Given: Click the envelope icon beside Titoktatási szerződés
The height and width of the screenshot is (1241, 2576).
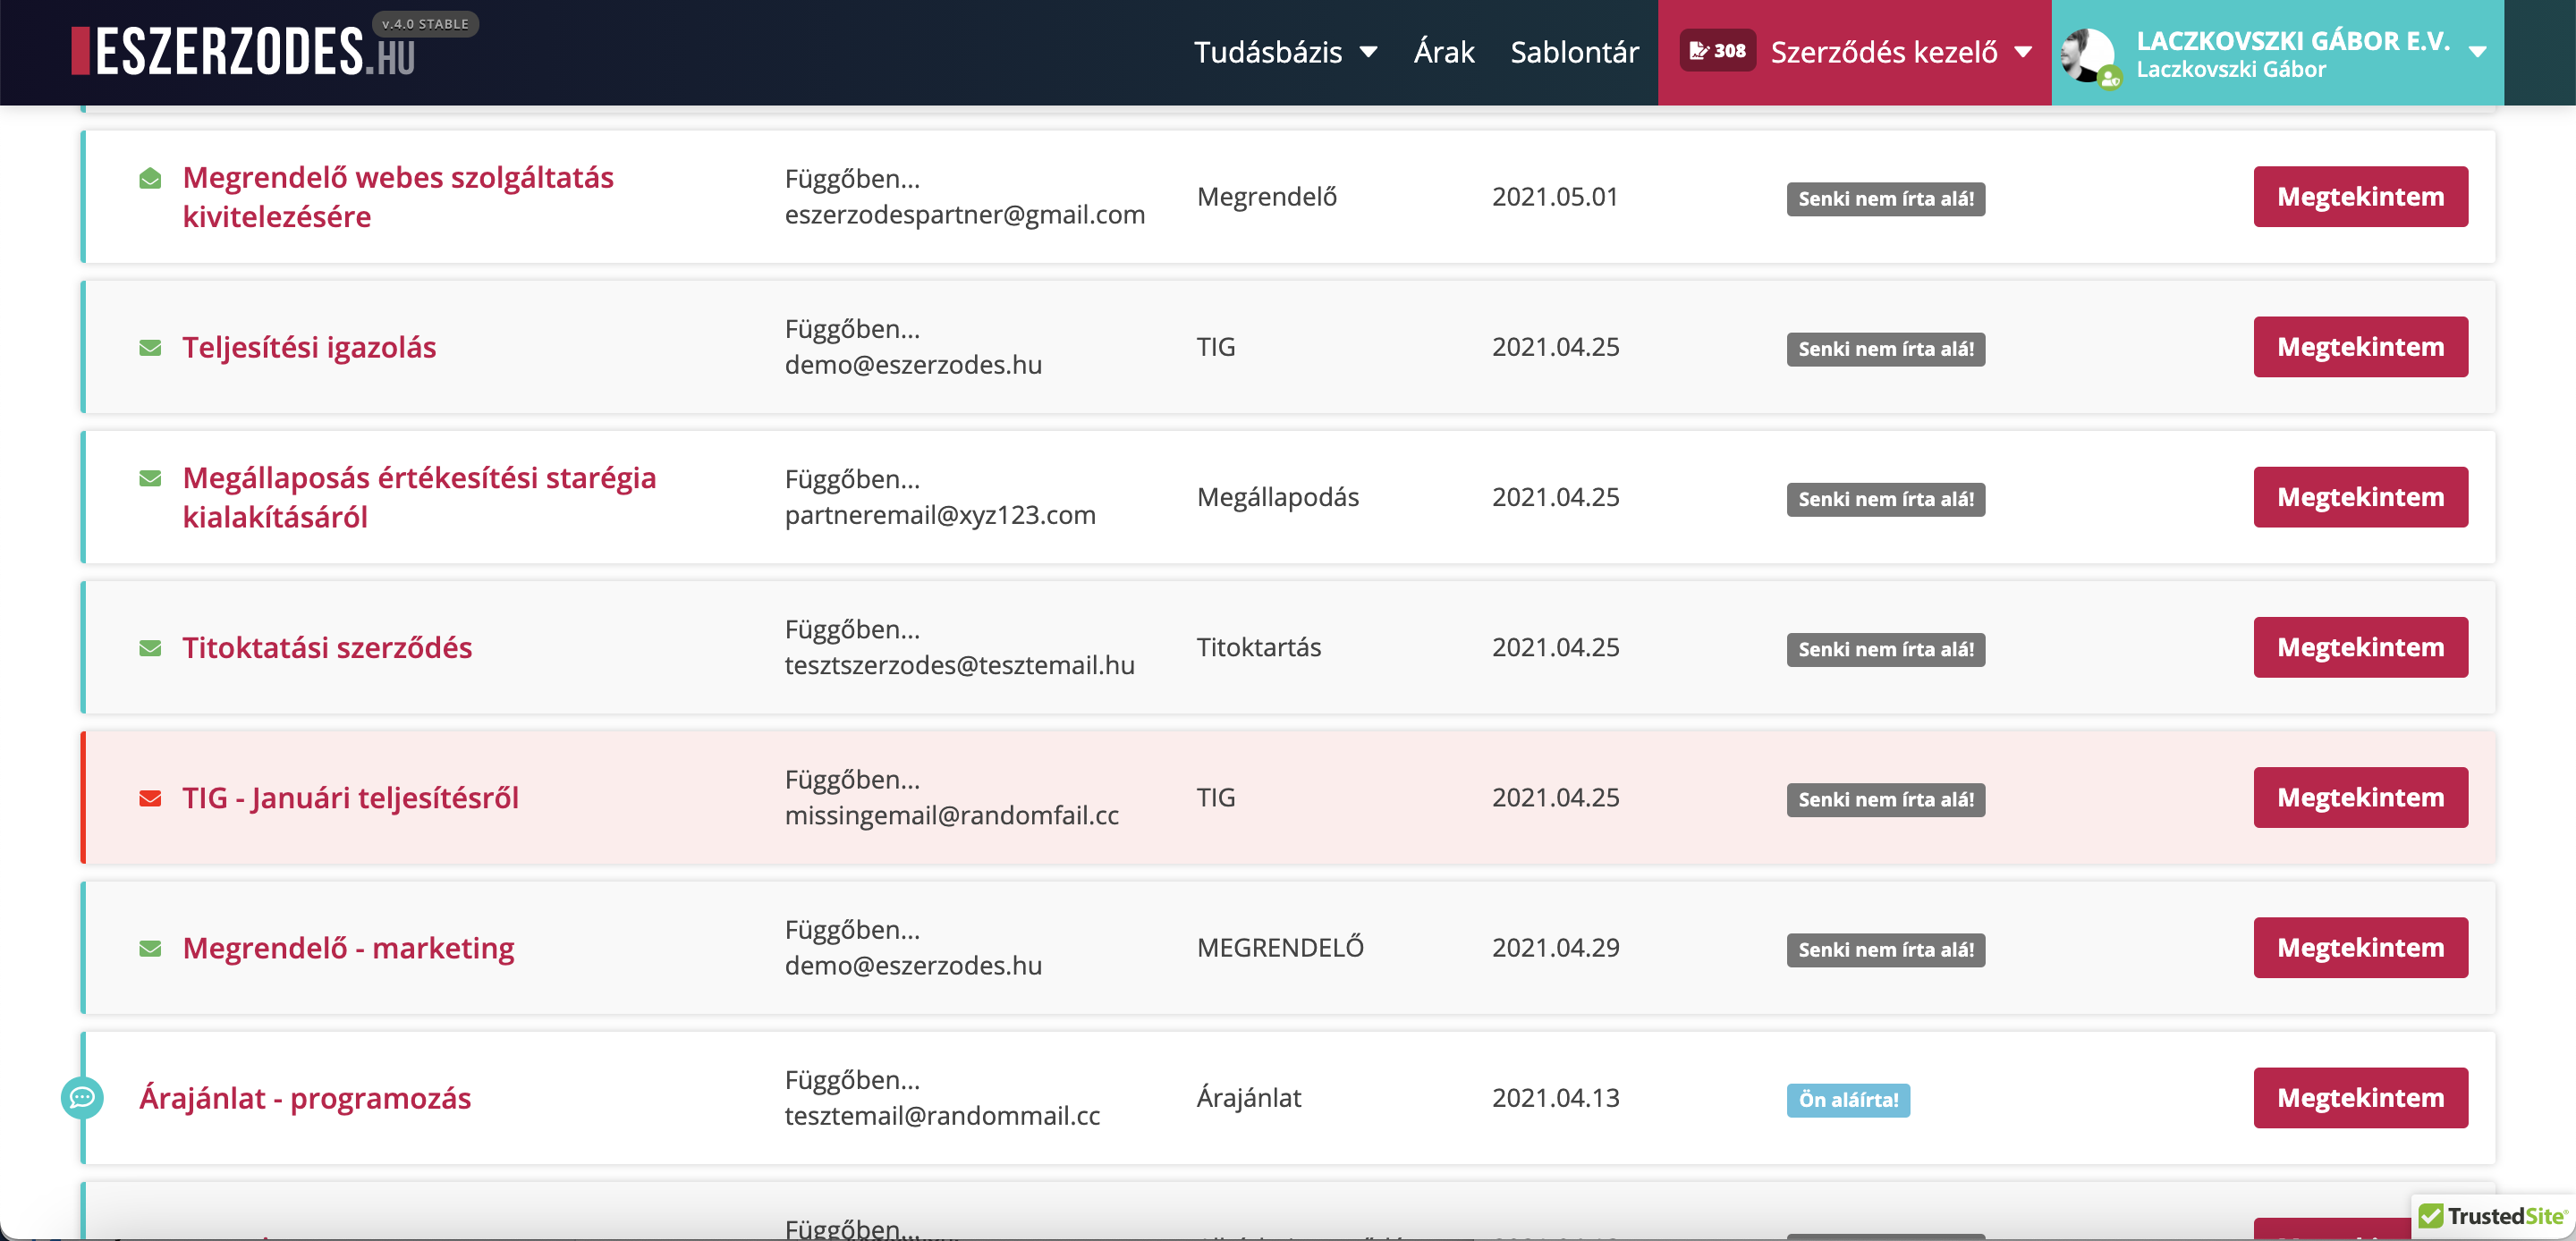Looking at the screenshot, I should 150,648.
